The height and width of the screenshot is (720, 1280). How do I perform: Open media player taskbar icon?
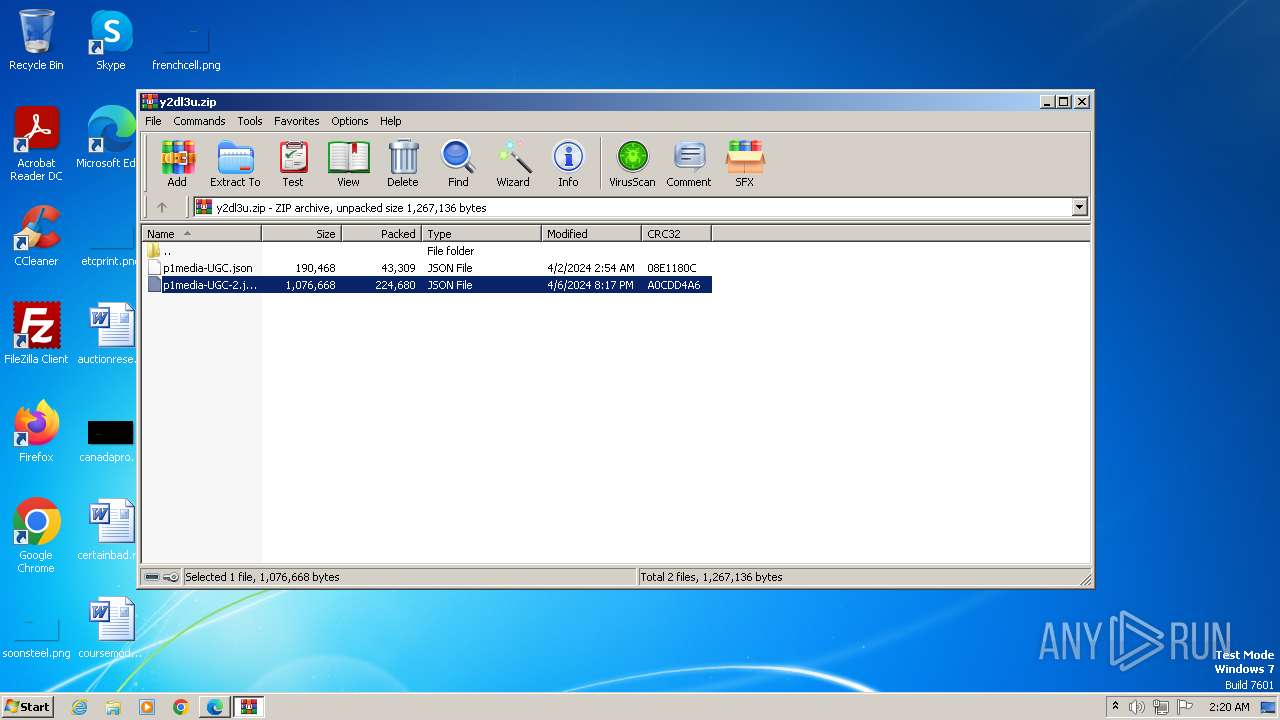tap(147, 707)
